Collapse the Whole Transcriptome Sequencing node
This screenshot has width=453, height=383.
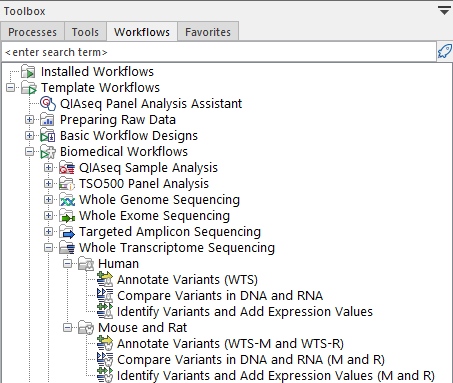(x=48, y=248)
